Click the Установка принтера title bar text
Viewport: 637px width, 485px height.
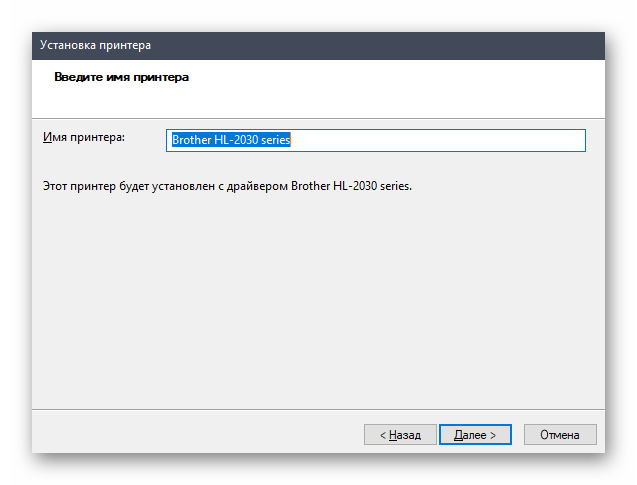click(x=95, y=45)
